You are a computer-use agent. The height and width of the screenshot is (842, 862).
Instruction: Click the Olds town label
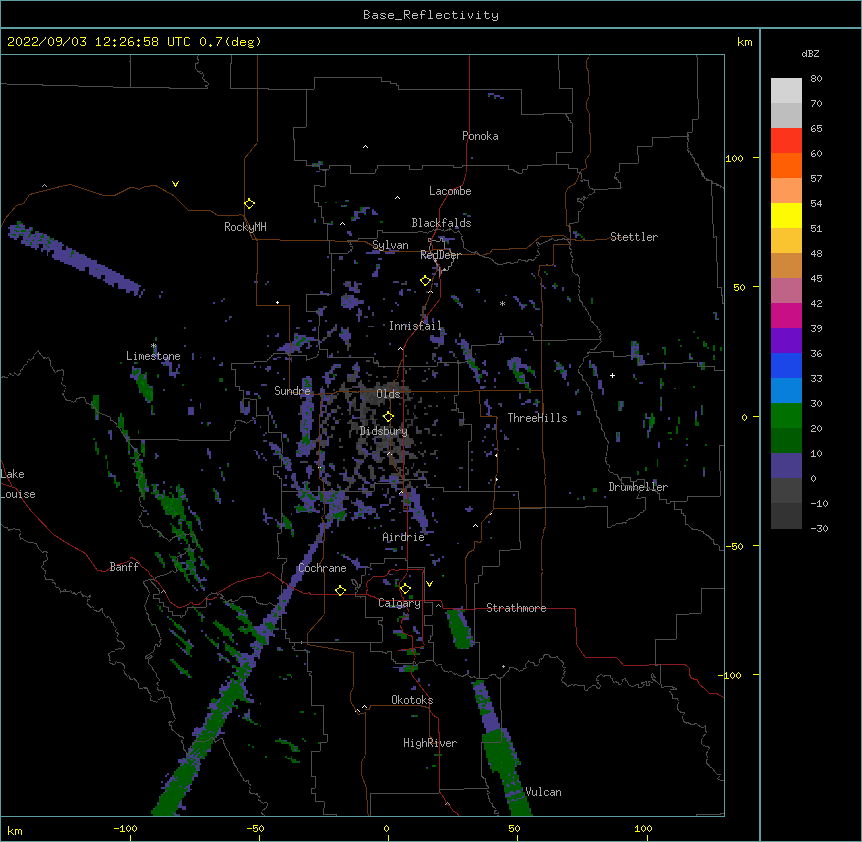click(x=388, y=394)
